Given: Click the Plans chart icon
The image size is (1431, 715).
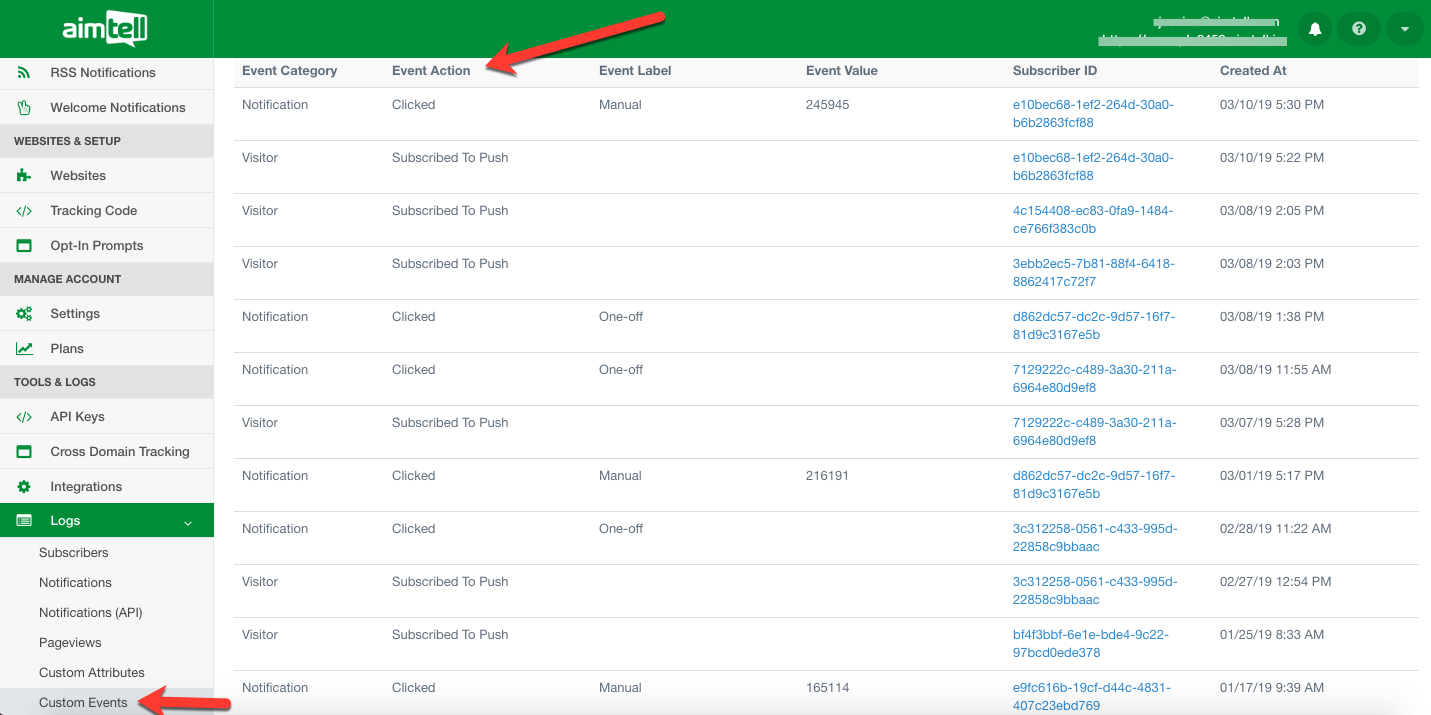Looking at the screenshot, I should pos(24,349).
